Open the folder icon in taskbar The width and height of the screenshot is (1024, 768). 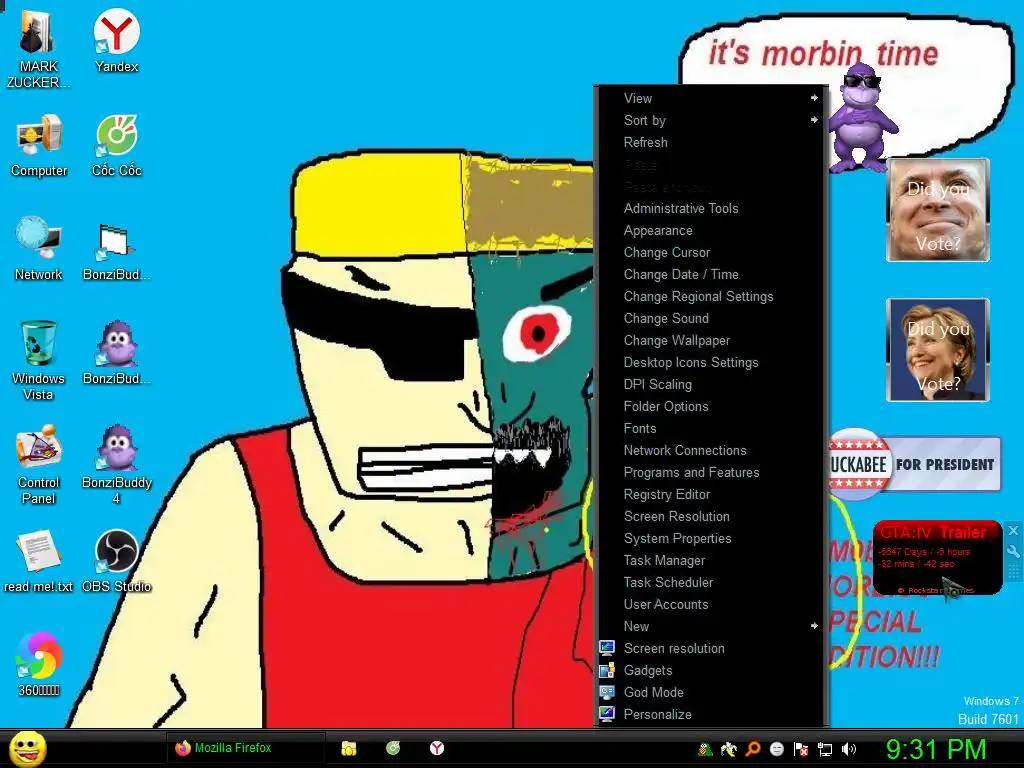point(349,748)
